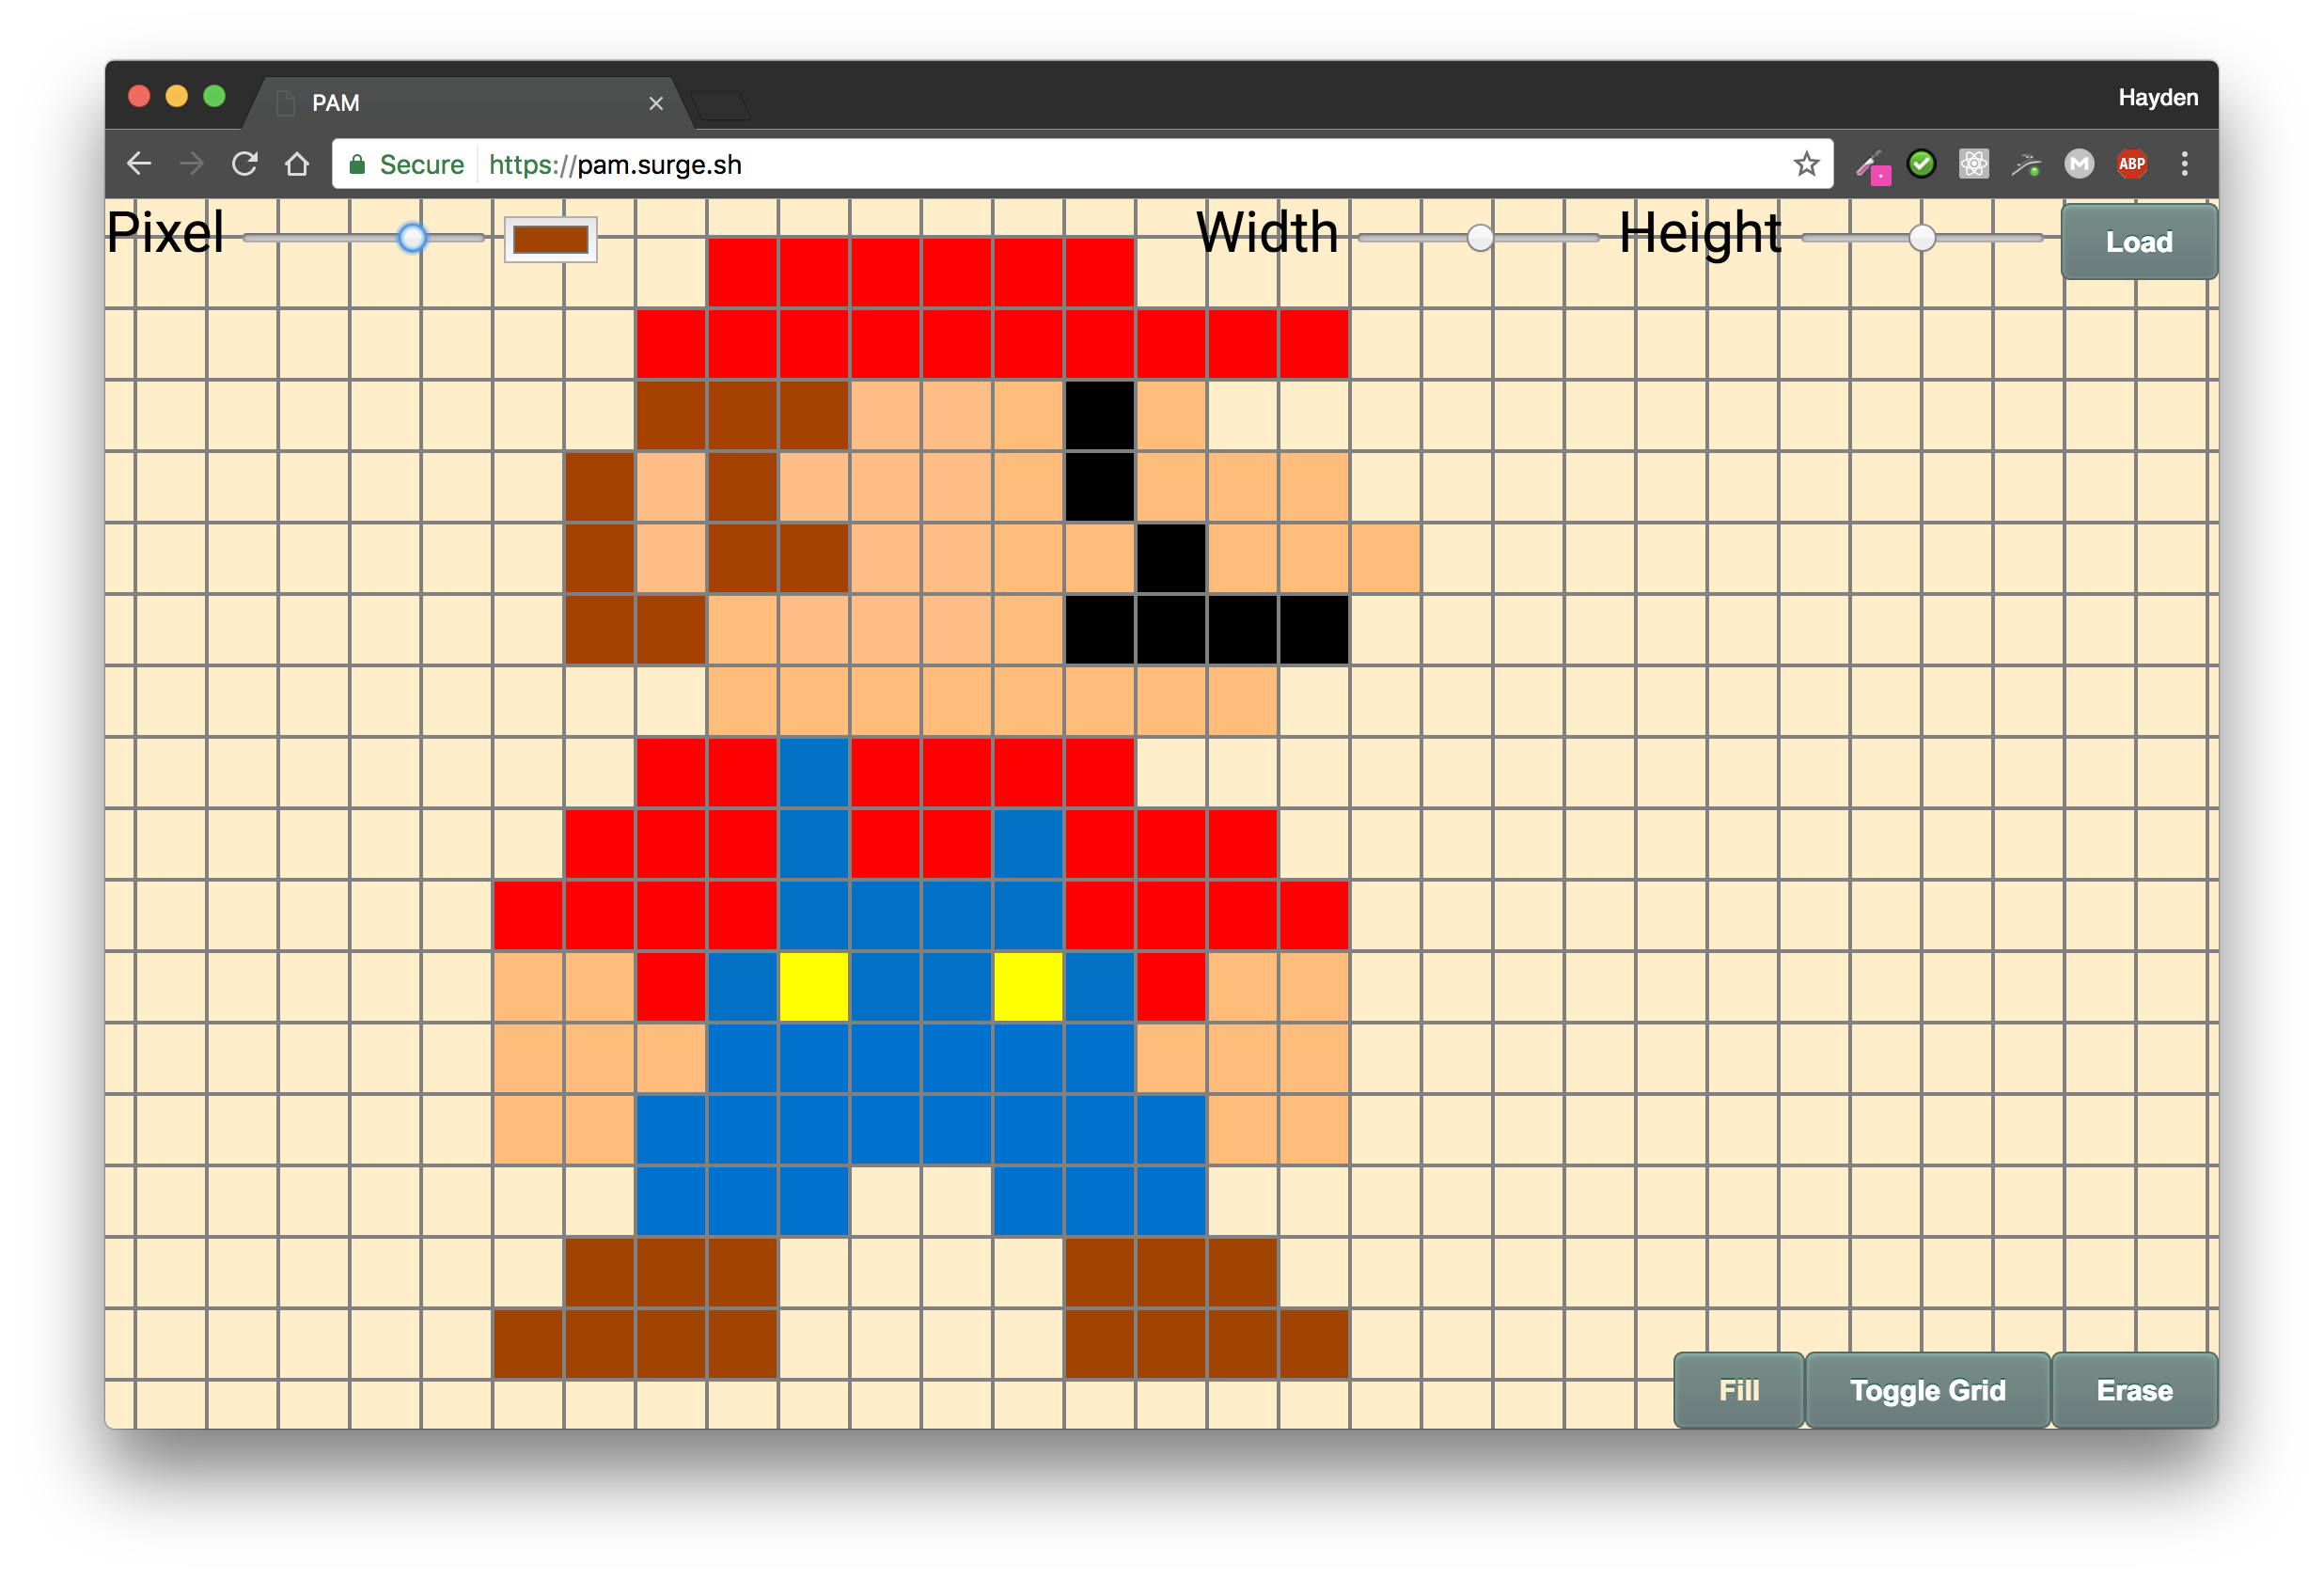Viewport: 2324px width, 1579px height.
Task: Bookmark this page with the star icon
Action: click(1805, 164)
